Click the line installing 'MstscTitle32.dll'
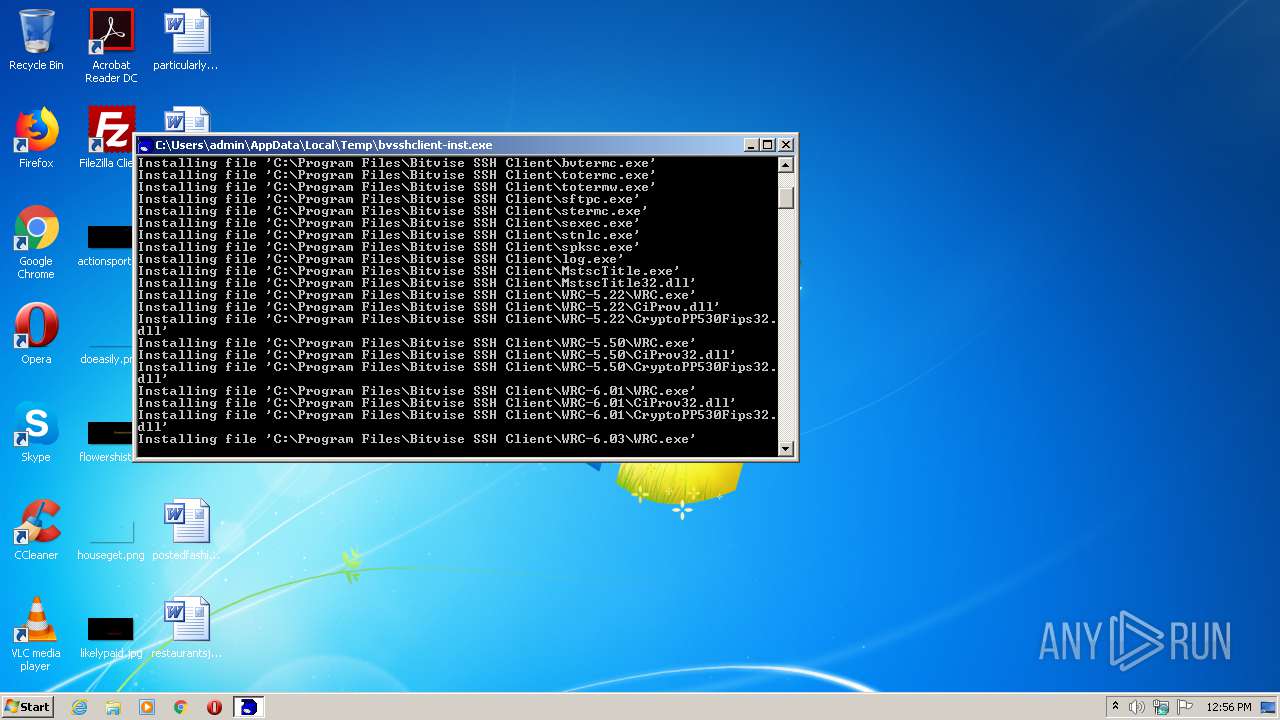The height and width of the screenshot is (720, 1280). point(416,283)
